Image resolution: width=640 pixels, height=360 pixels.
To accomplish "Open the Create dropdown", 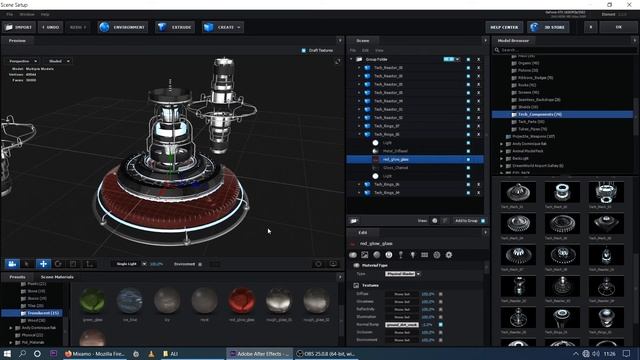I will click(222, 27).
